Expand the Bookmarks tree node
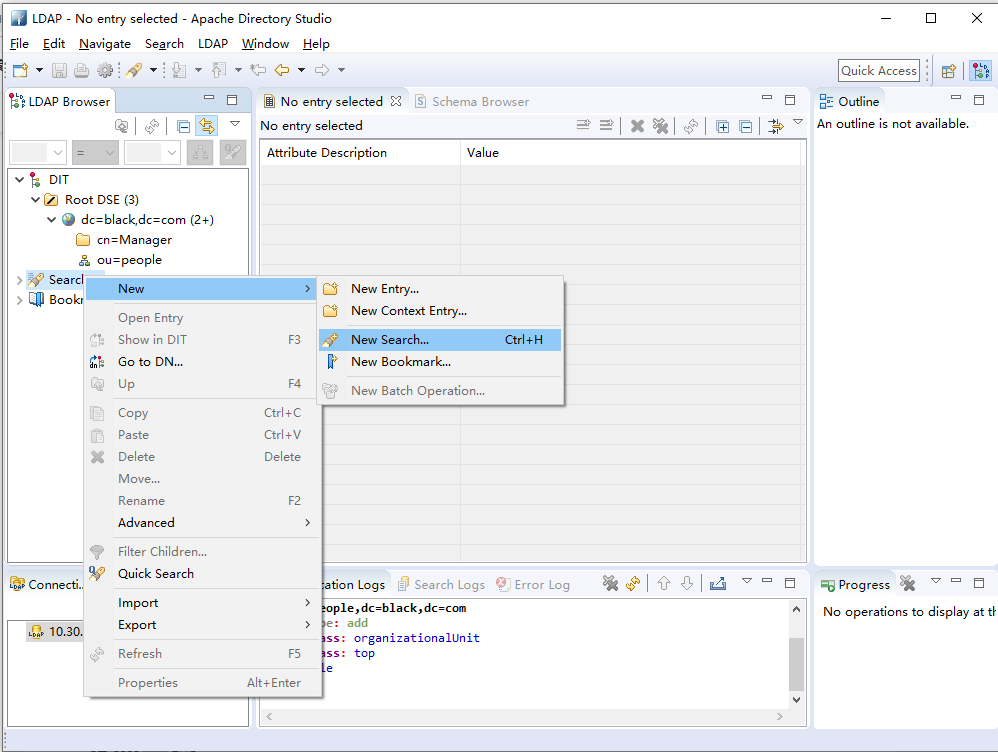Image resolution: width=998 pixels, height=752 pixels. (x=19, y=300)
